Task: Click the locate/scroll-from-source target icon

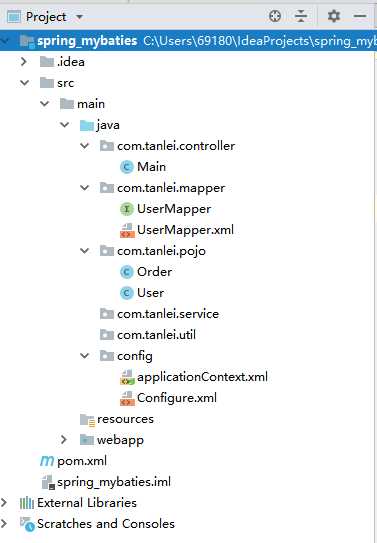Action: click(x=275, y=16)
